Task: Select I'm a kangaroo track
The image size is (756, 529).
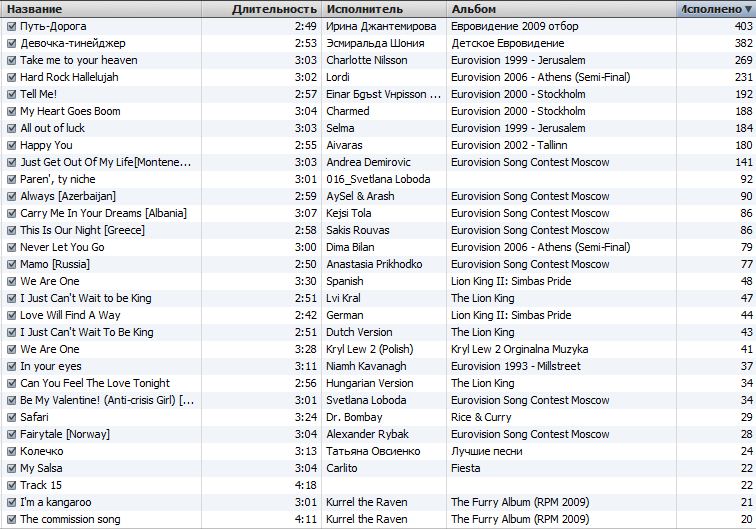Action: (x=55, y=502)
